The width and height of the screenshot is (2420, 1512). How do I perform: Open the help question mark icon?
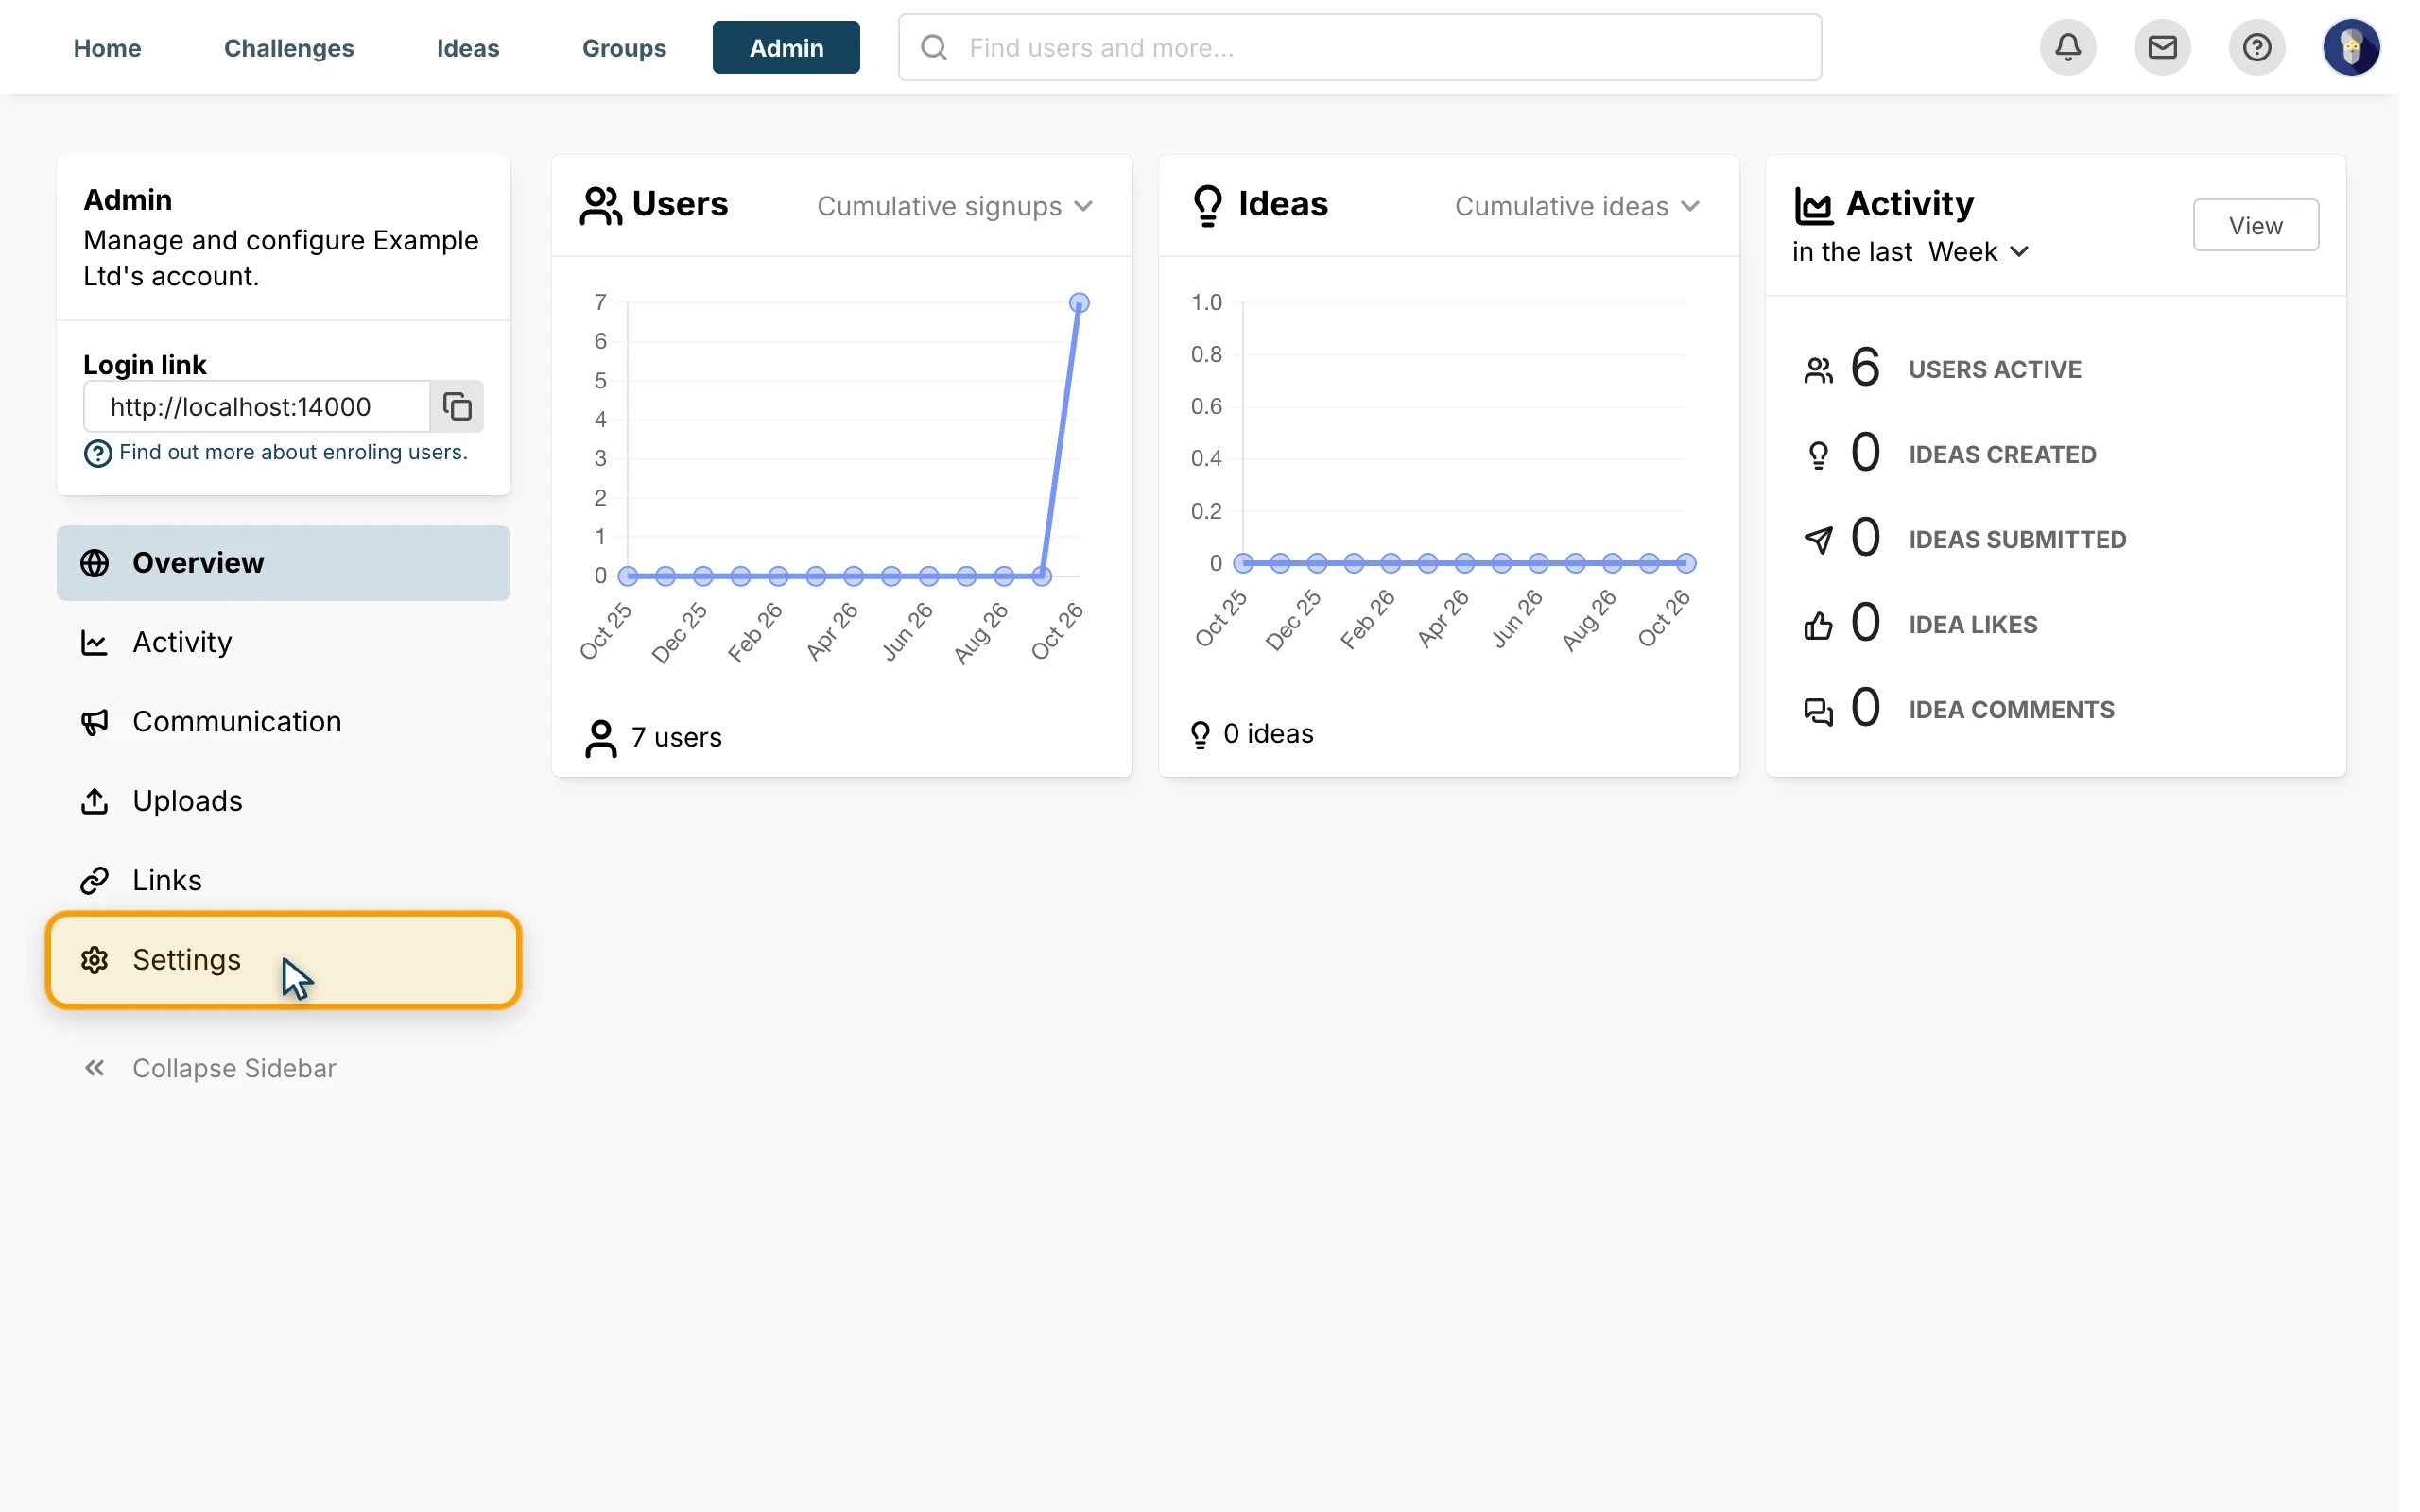pyautogui.click(x=2257, y=47)
